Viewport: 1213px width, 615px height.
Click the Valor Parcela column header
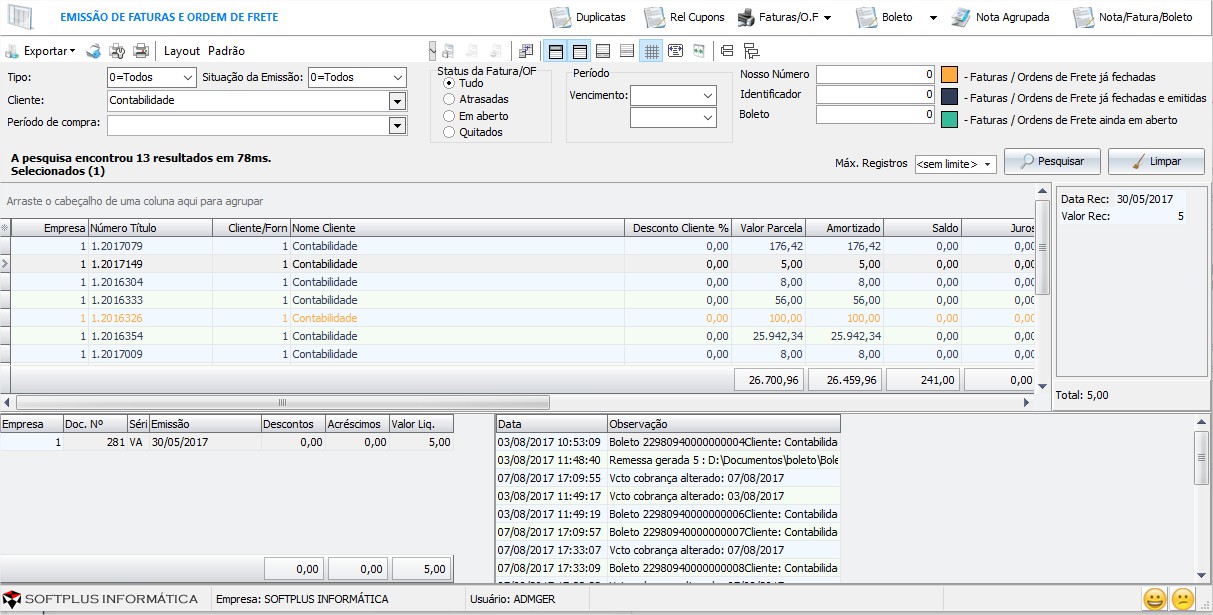point(769,228)
